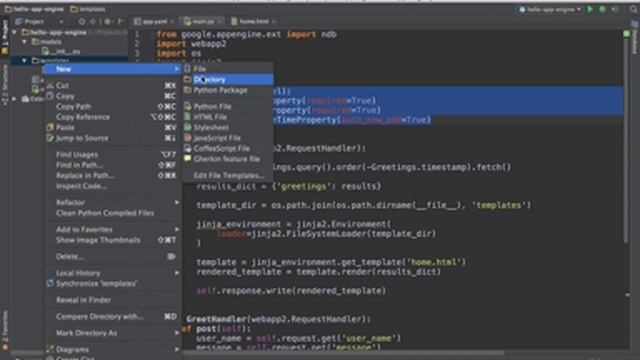This screenshot has height=360, width=640.
Task: Select Copy Path menu entry
Action: tap(113, 107)
